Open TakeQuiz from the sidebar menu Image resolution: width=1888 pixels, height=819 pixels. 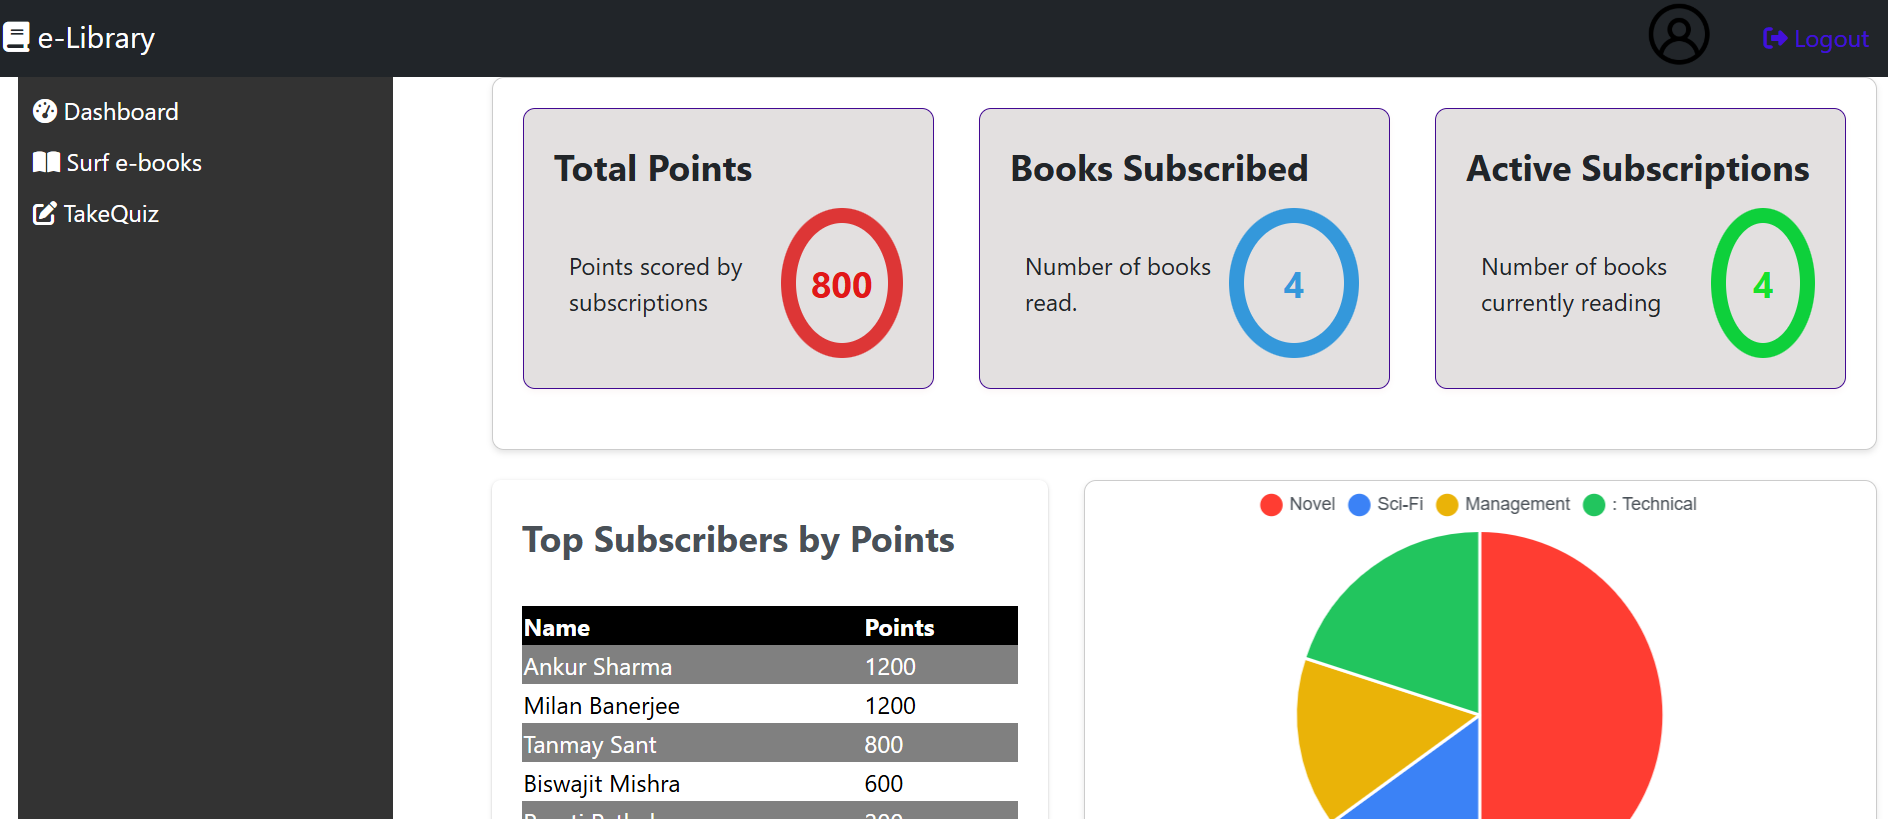pyautogui.click(x=111, y=213)
